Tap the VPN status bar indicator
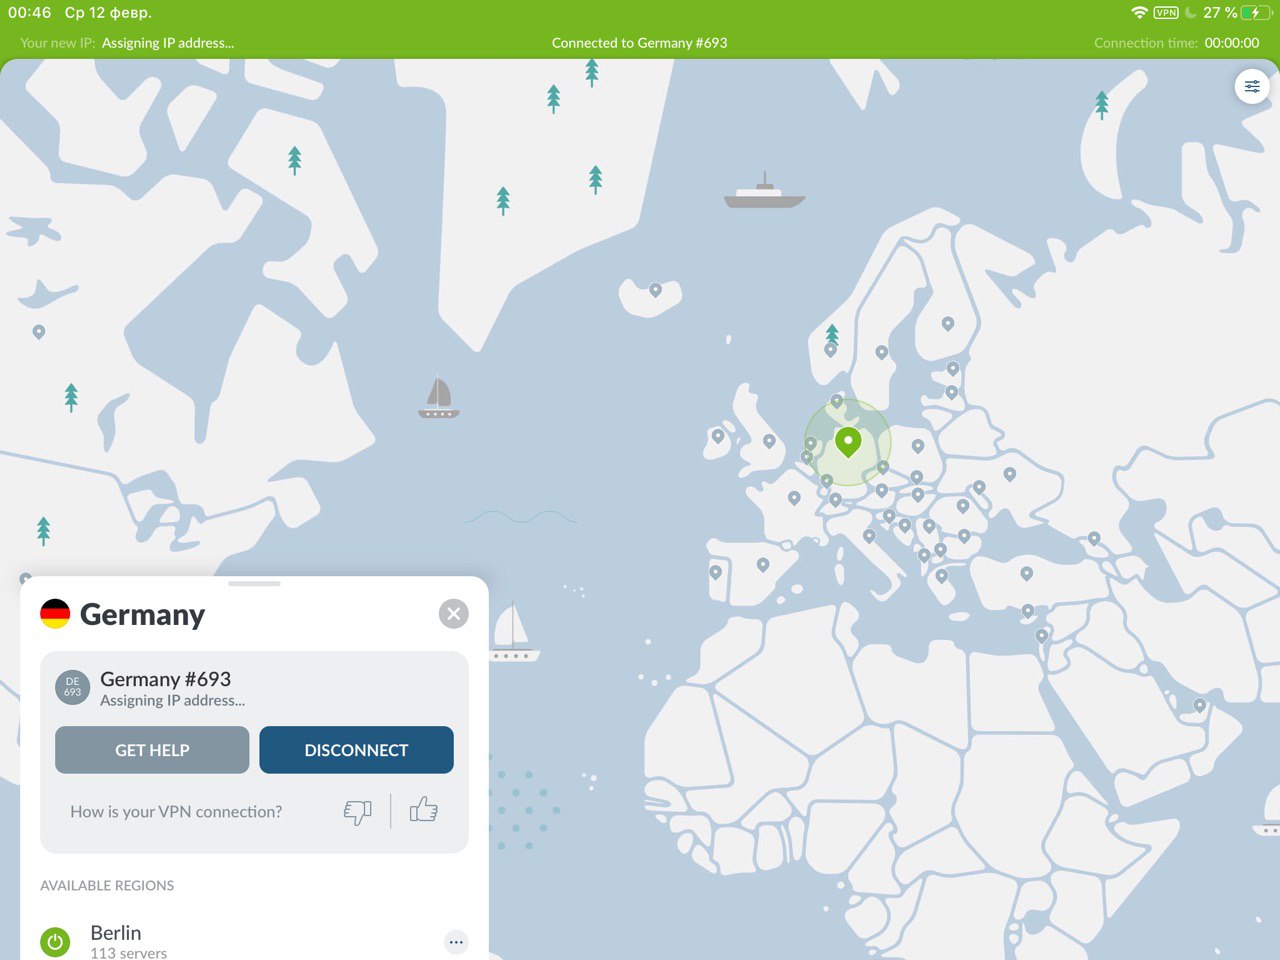The width and height of the screenshot is (1280, 960). click(1166, 13)
